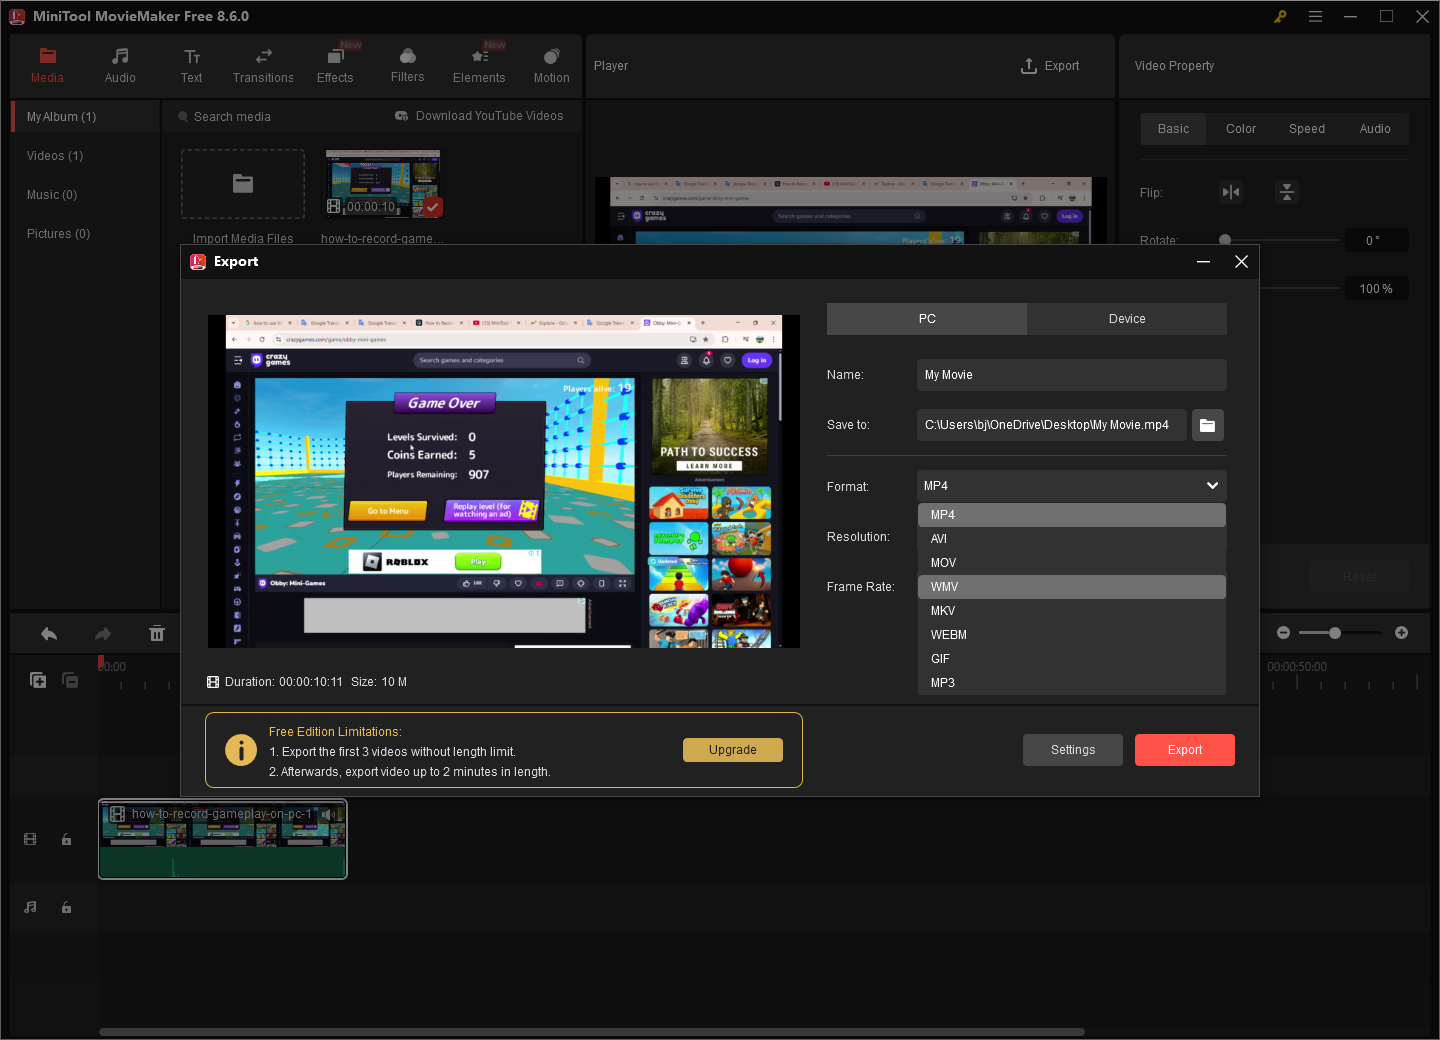
Task: Select My Album (1) category
Action: pos(86,117)
